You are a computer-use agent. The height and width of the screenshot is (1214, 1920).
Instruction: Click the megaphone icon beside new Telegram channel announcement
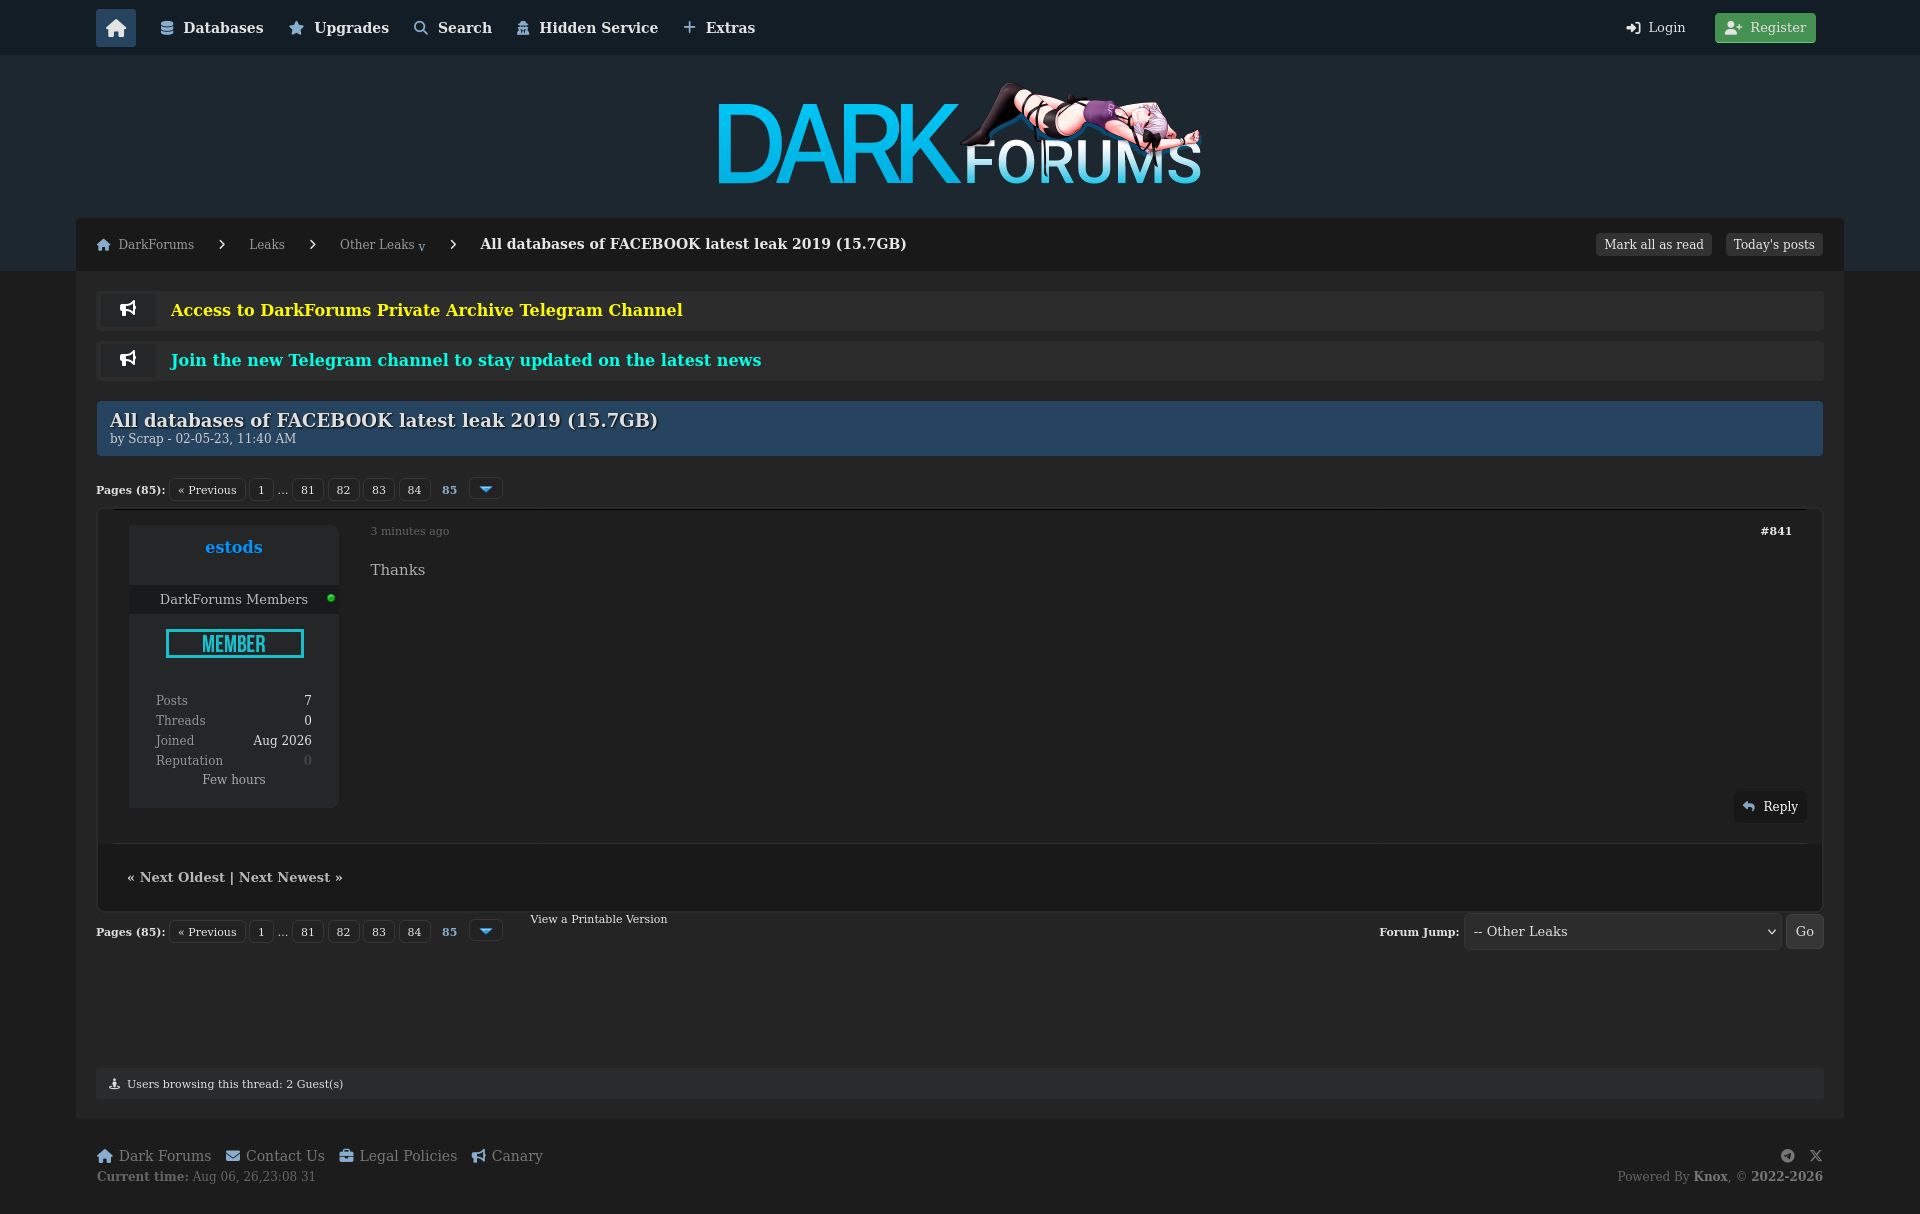(128, 359)
